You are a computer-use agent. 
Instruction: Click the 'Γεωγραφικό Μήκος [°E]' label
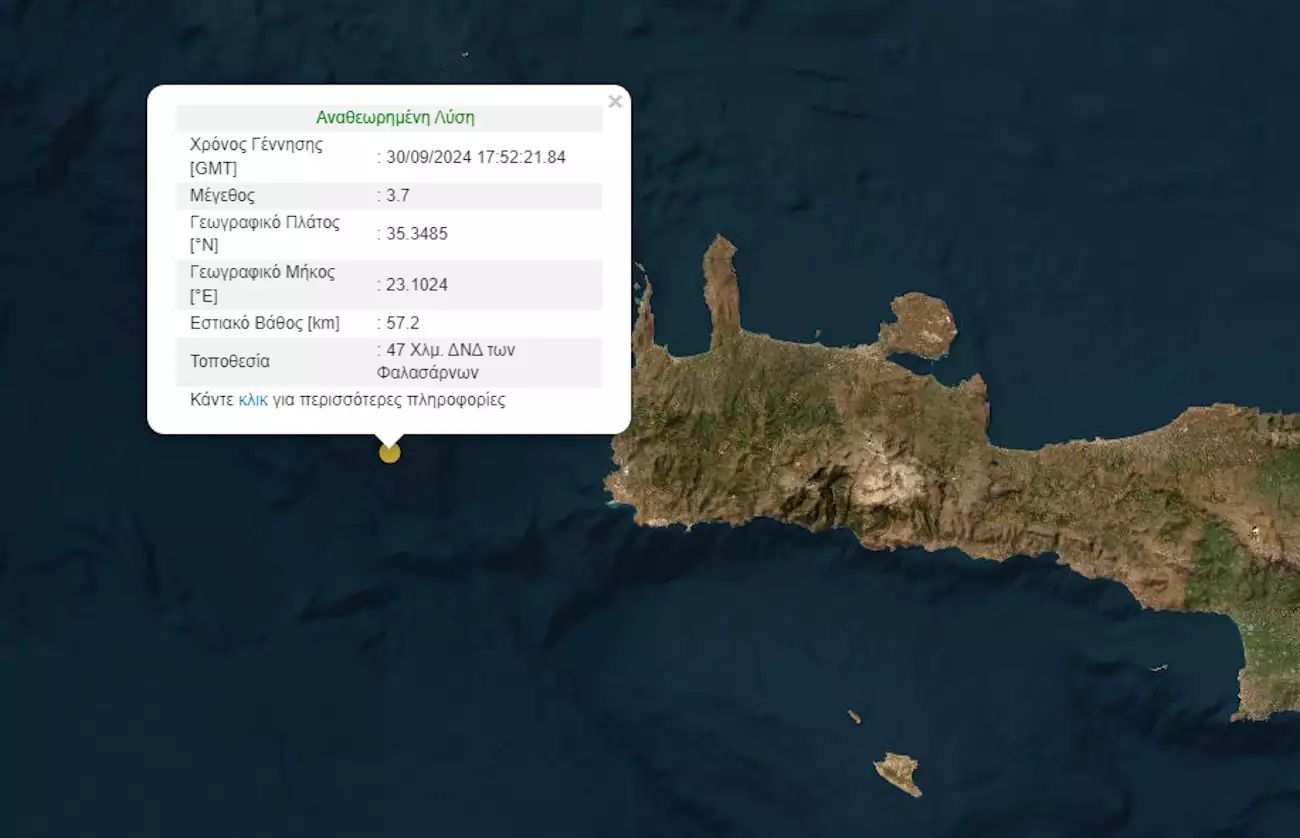pyautogui.click(x=262, y=284)
